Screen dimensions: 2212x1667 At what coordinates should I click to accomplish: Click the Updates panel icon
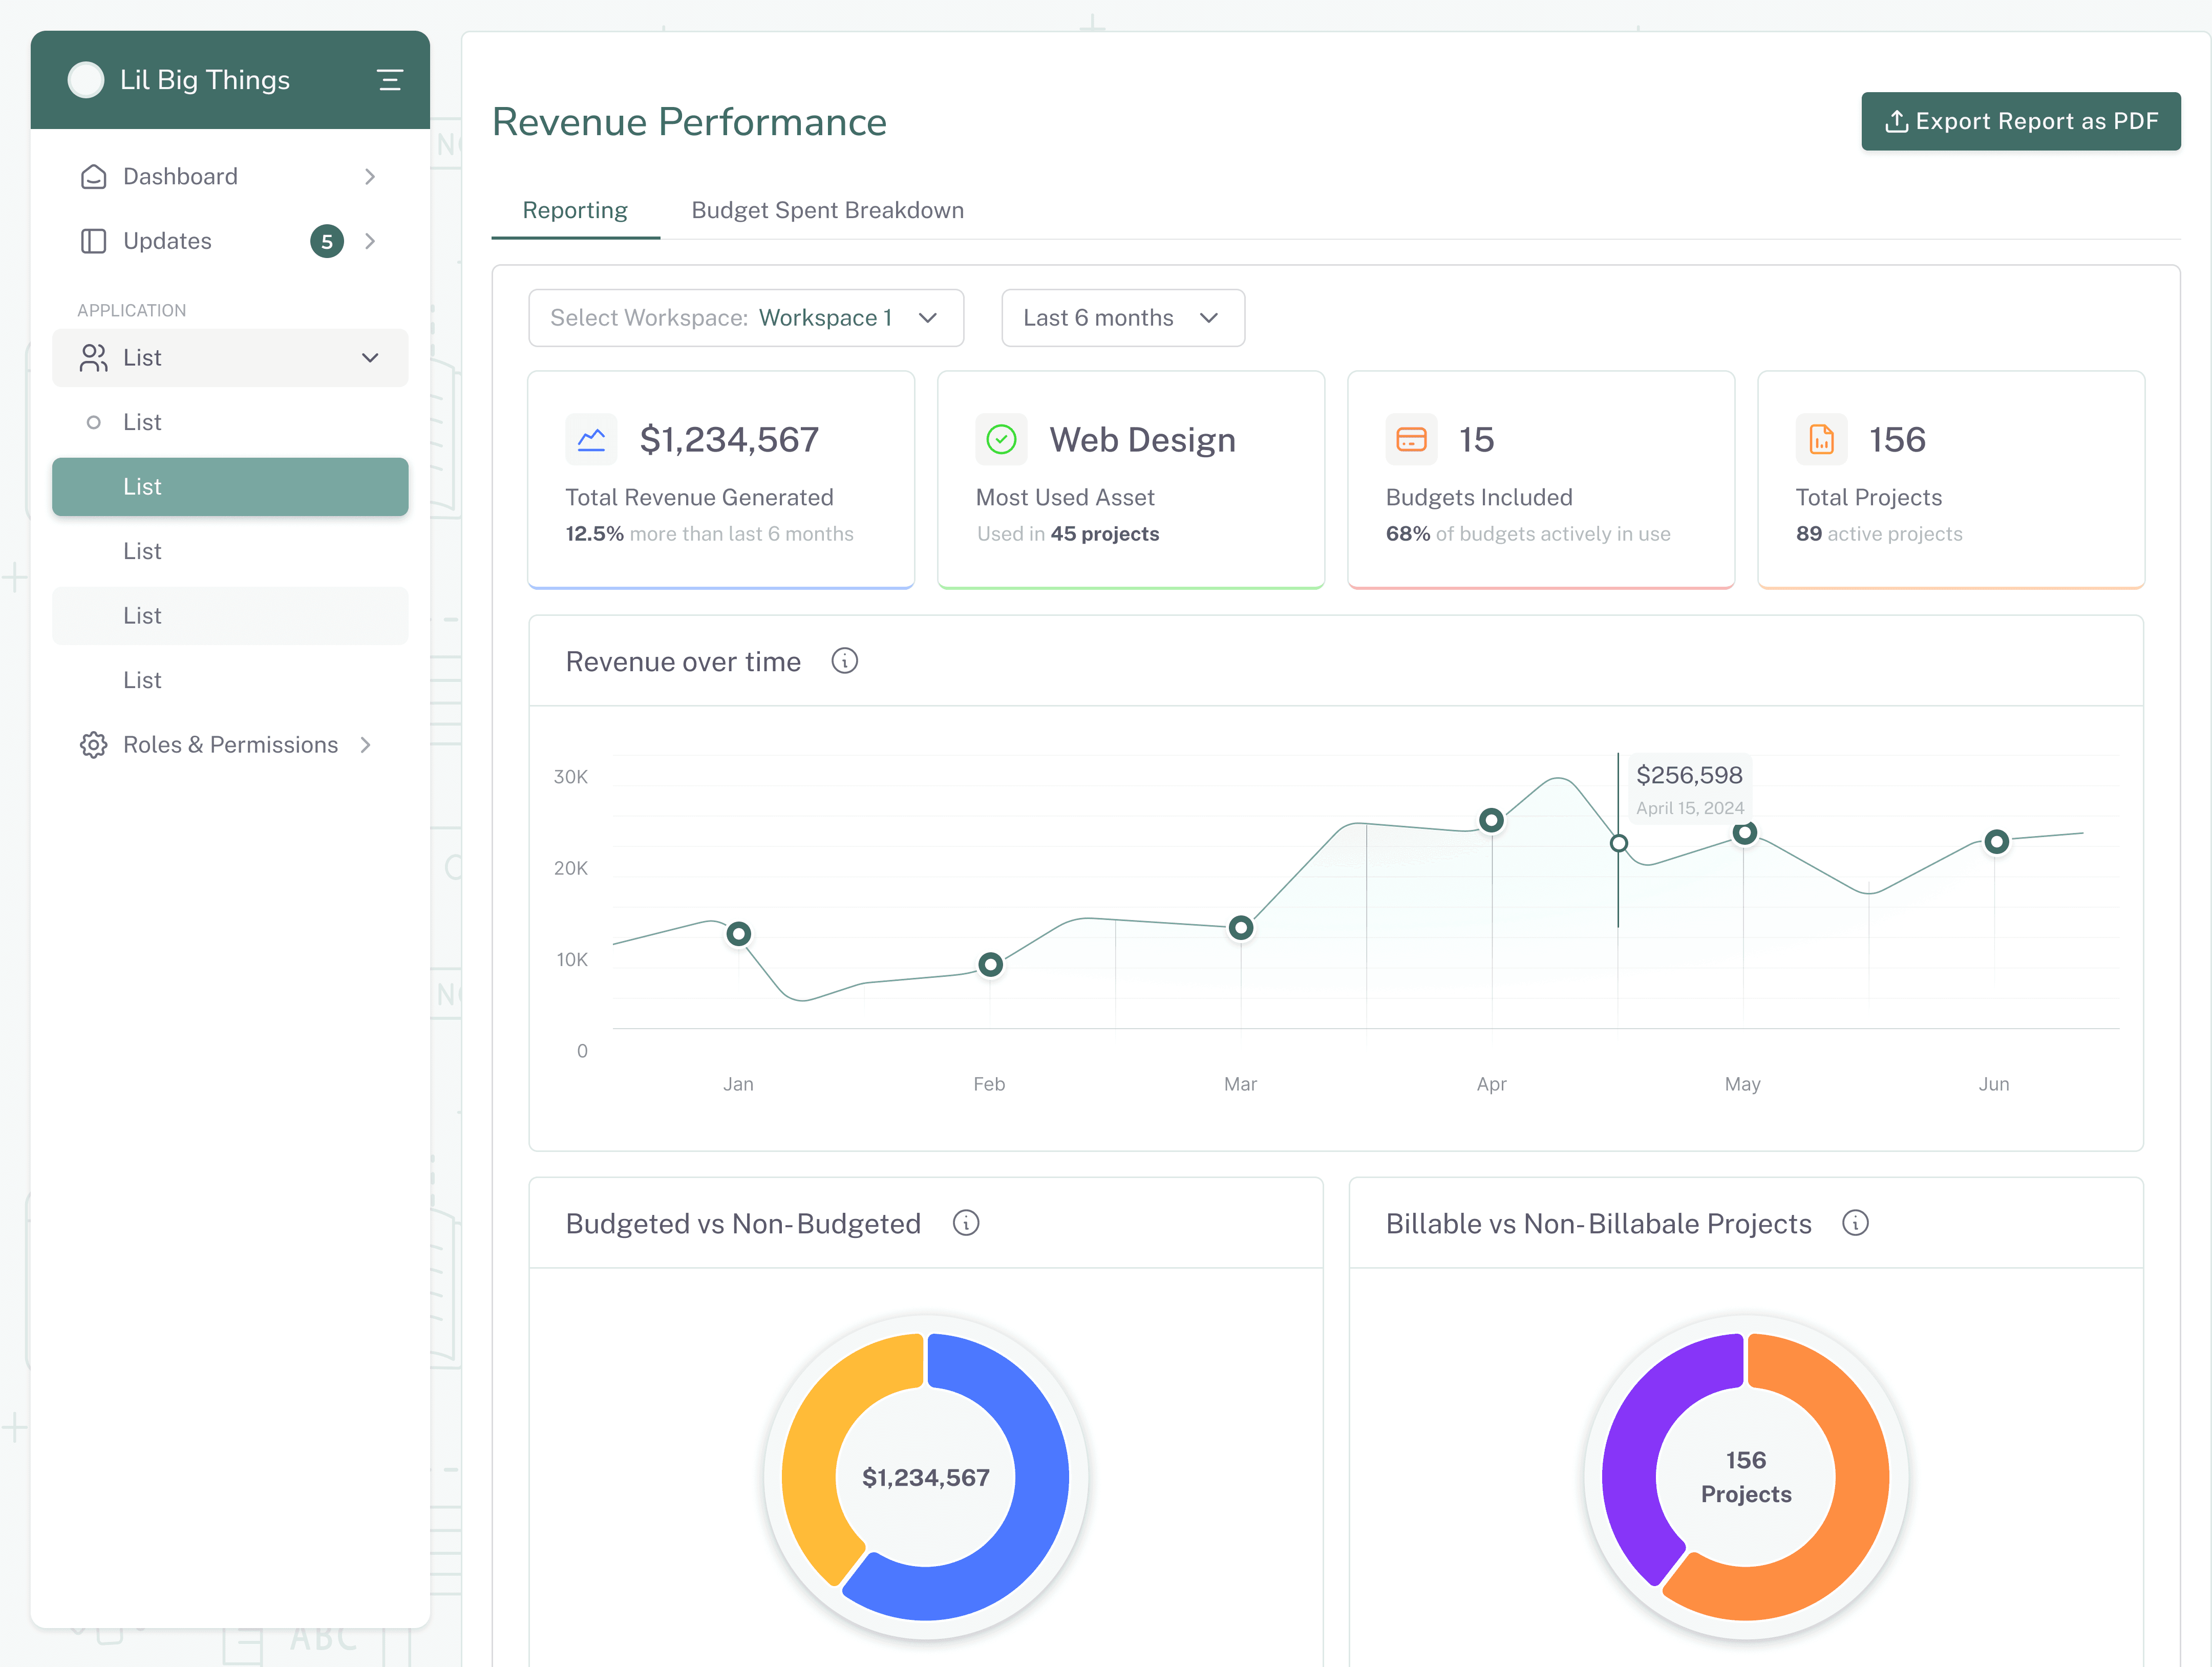tap(93, 241)
